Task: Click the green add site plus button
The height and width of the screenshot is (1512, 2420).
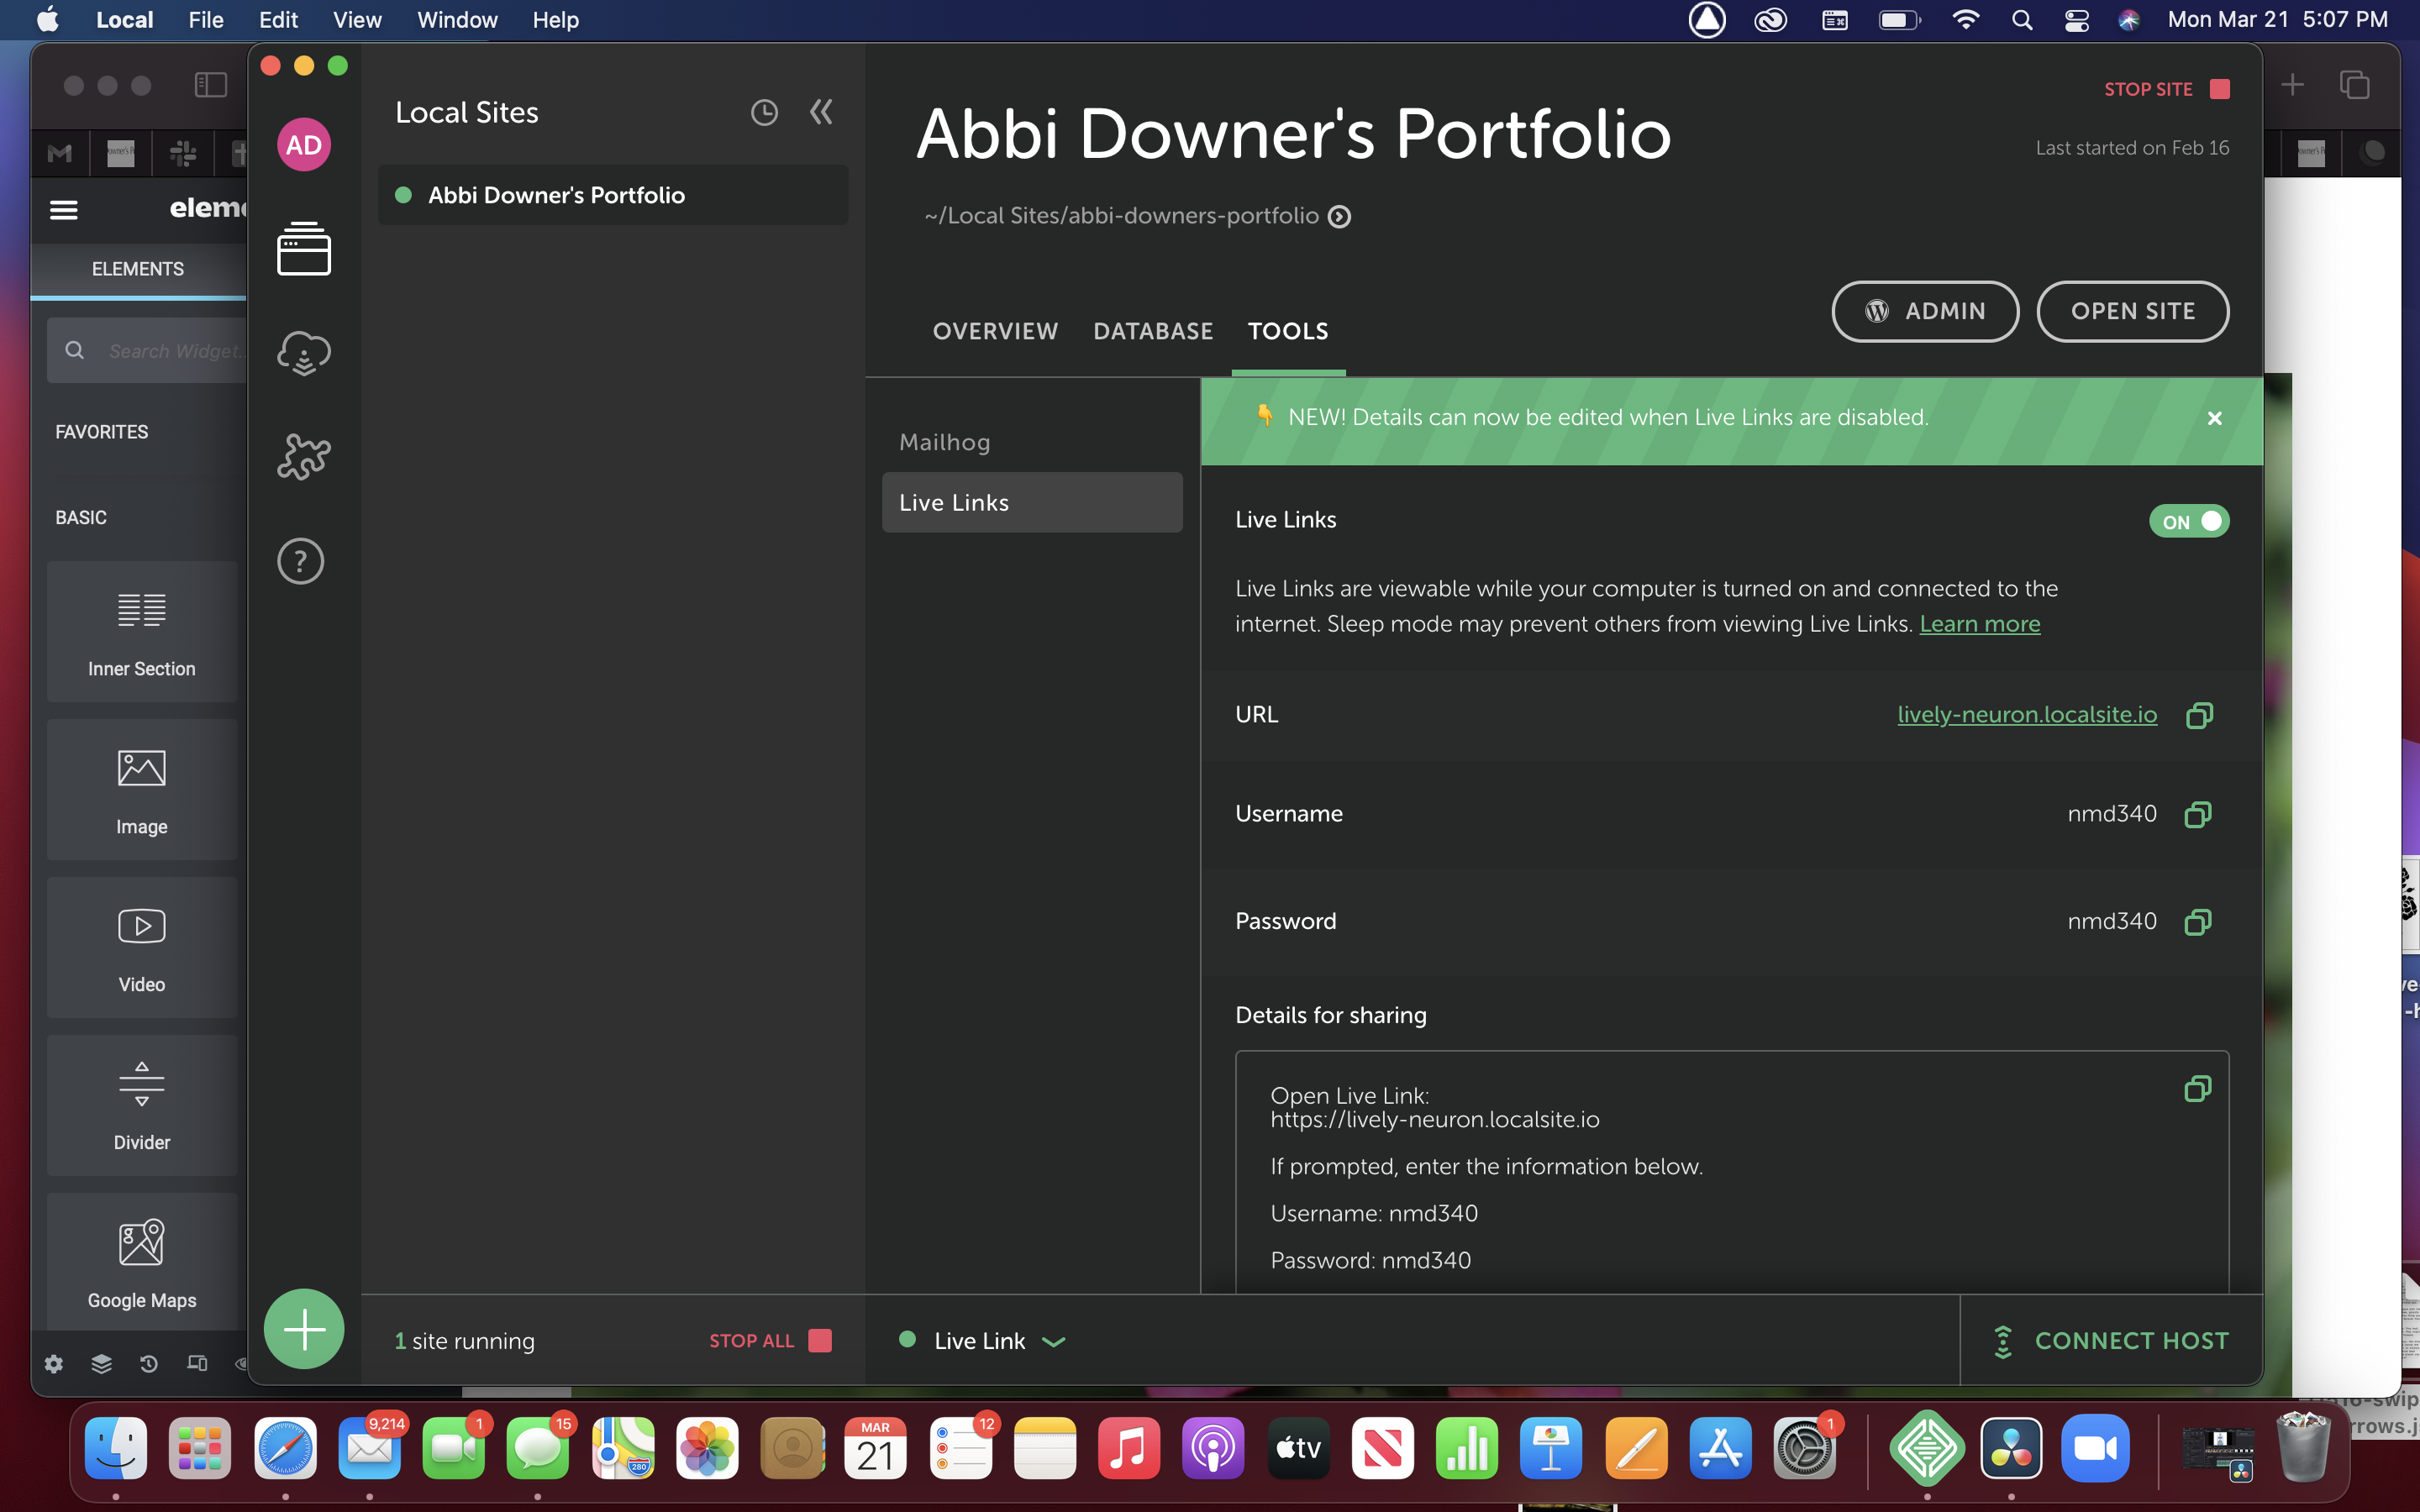Action: (304, 1329)
